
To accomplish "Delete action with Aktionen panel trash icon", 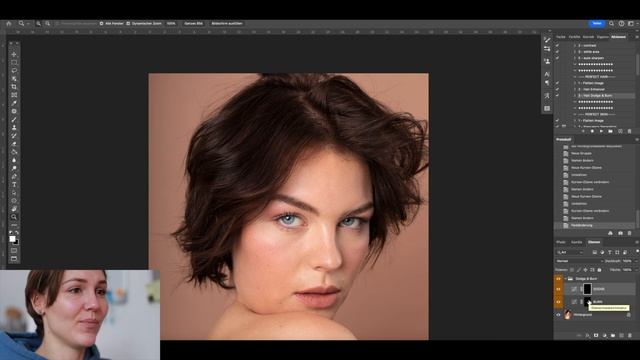I will pyautogui.click(x=629, y=131).
